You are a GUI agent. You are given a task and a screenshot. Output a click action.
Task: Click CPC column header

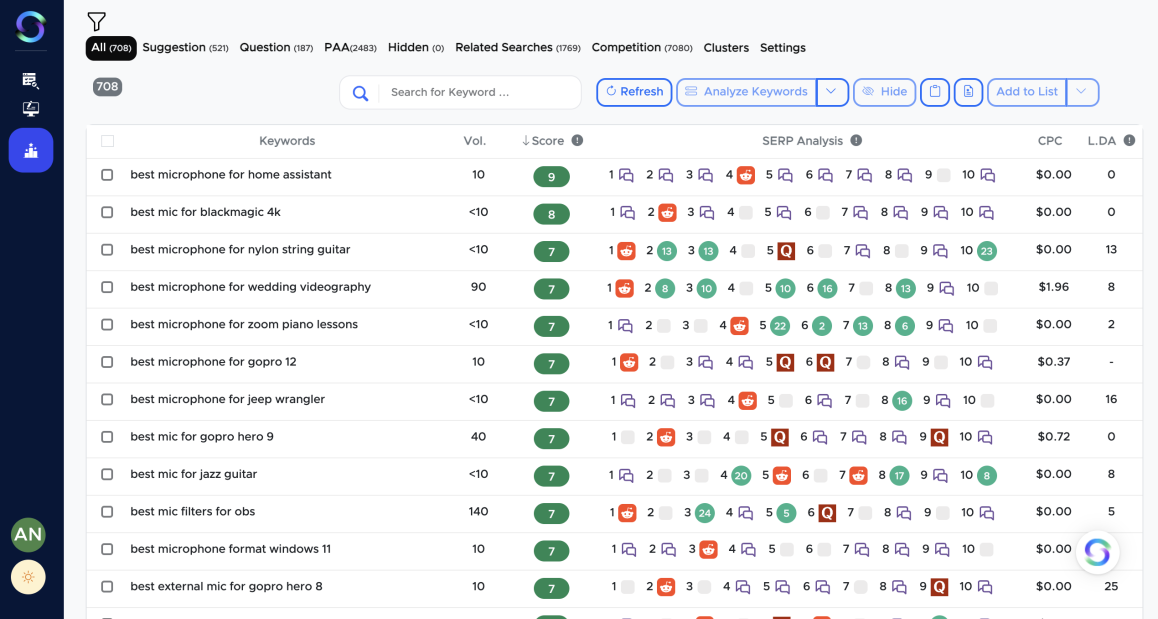(1050, 140)
